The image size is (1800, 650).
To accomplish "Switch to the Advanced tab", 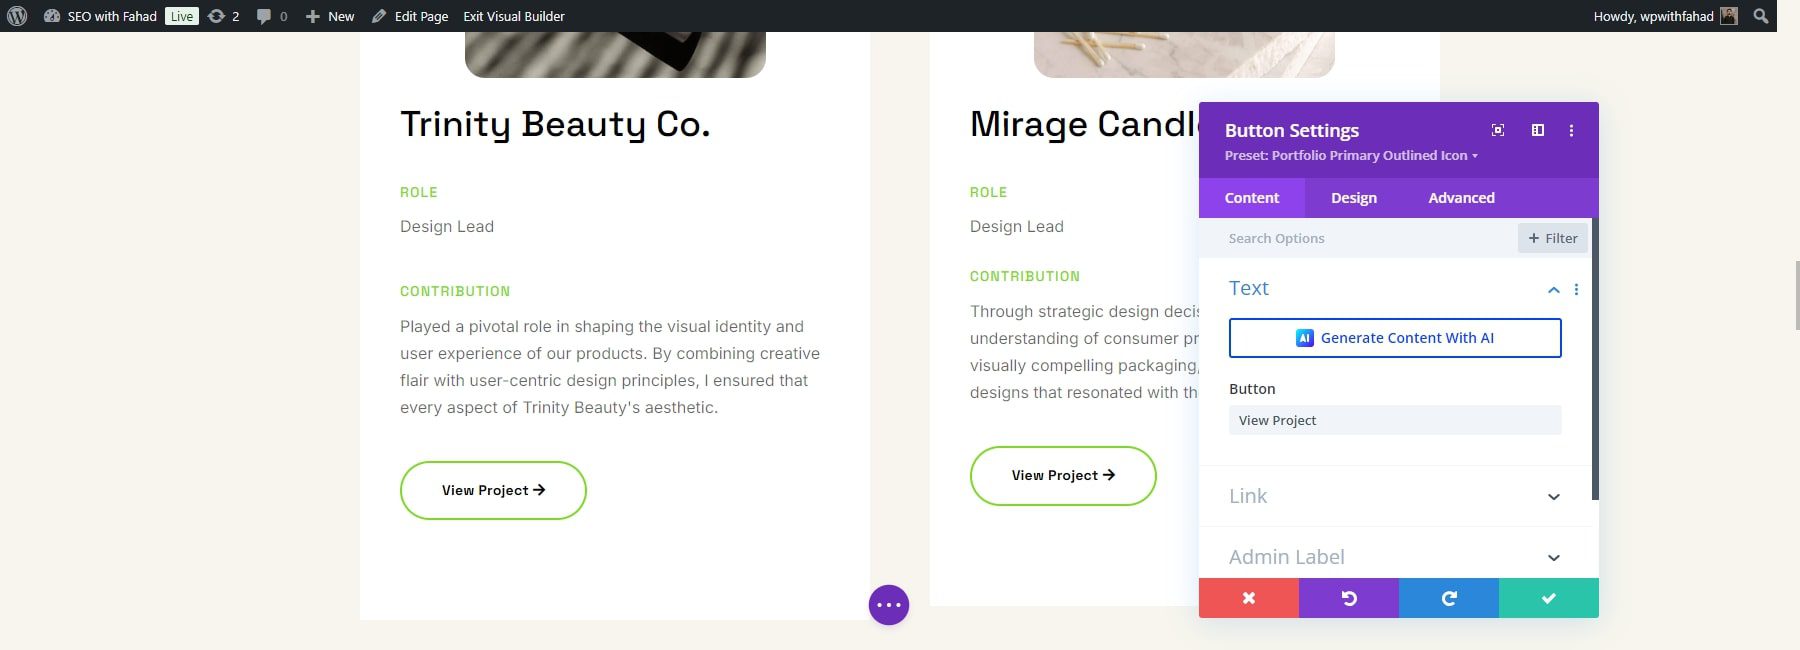I will pos(1460,197).
